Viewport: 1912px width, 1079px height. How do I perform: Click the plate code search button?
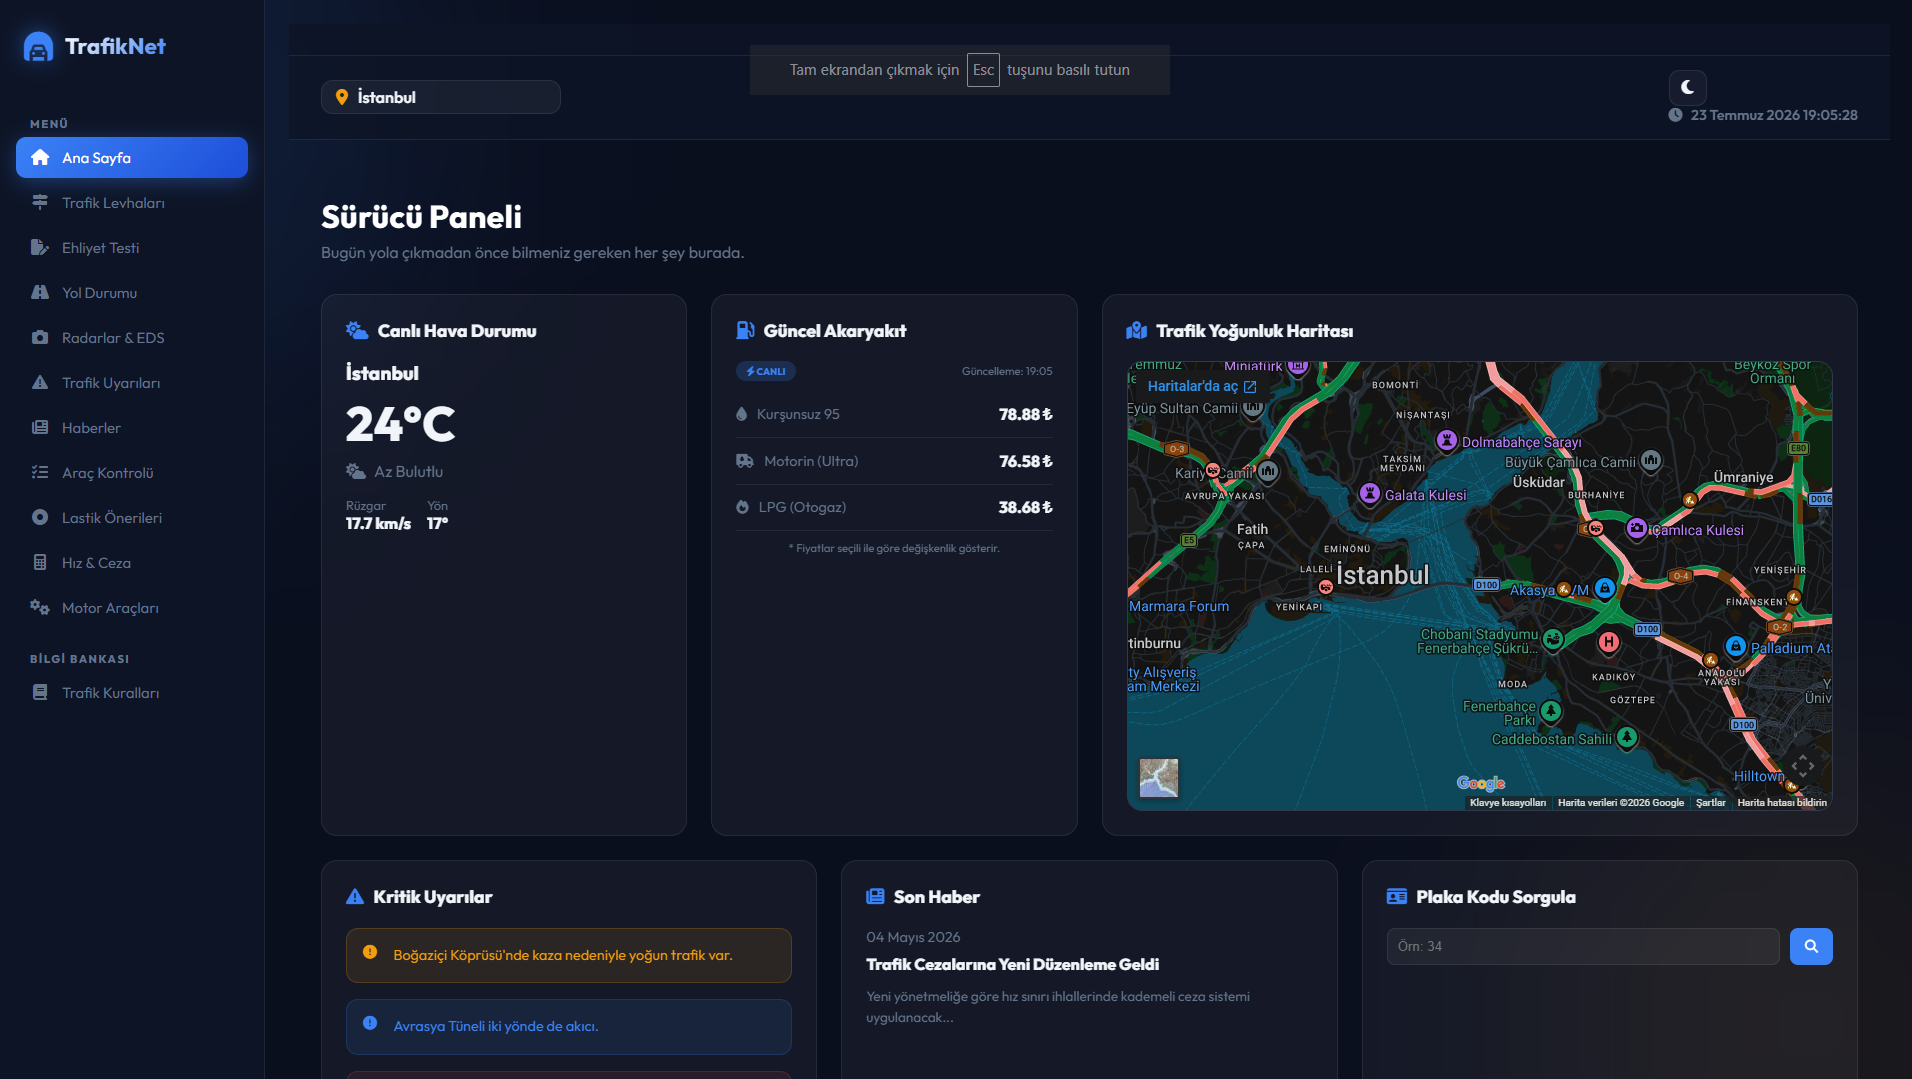point(1811,946)
